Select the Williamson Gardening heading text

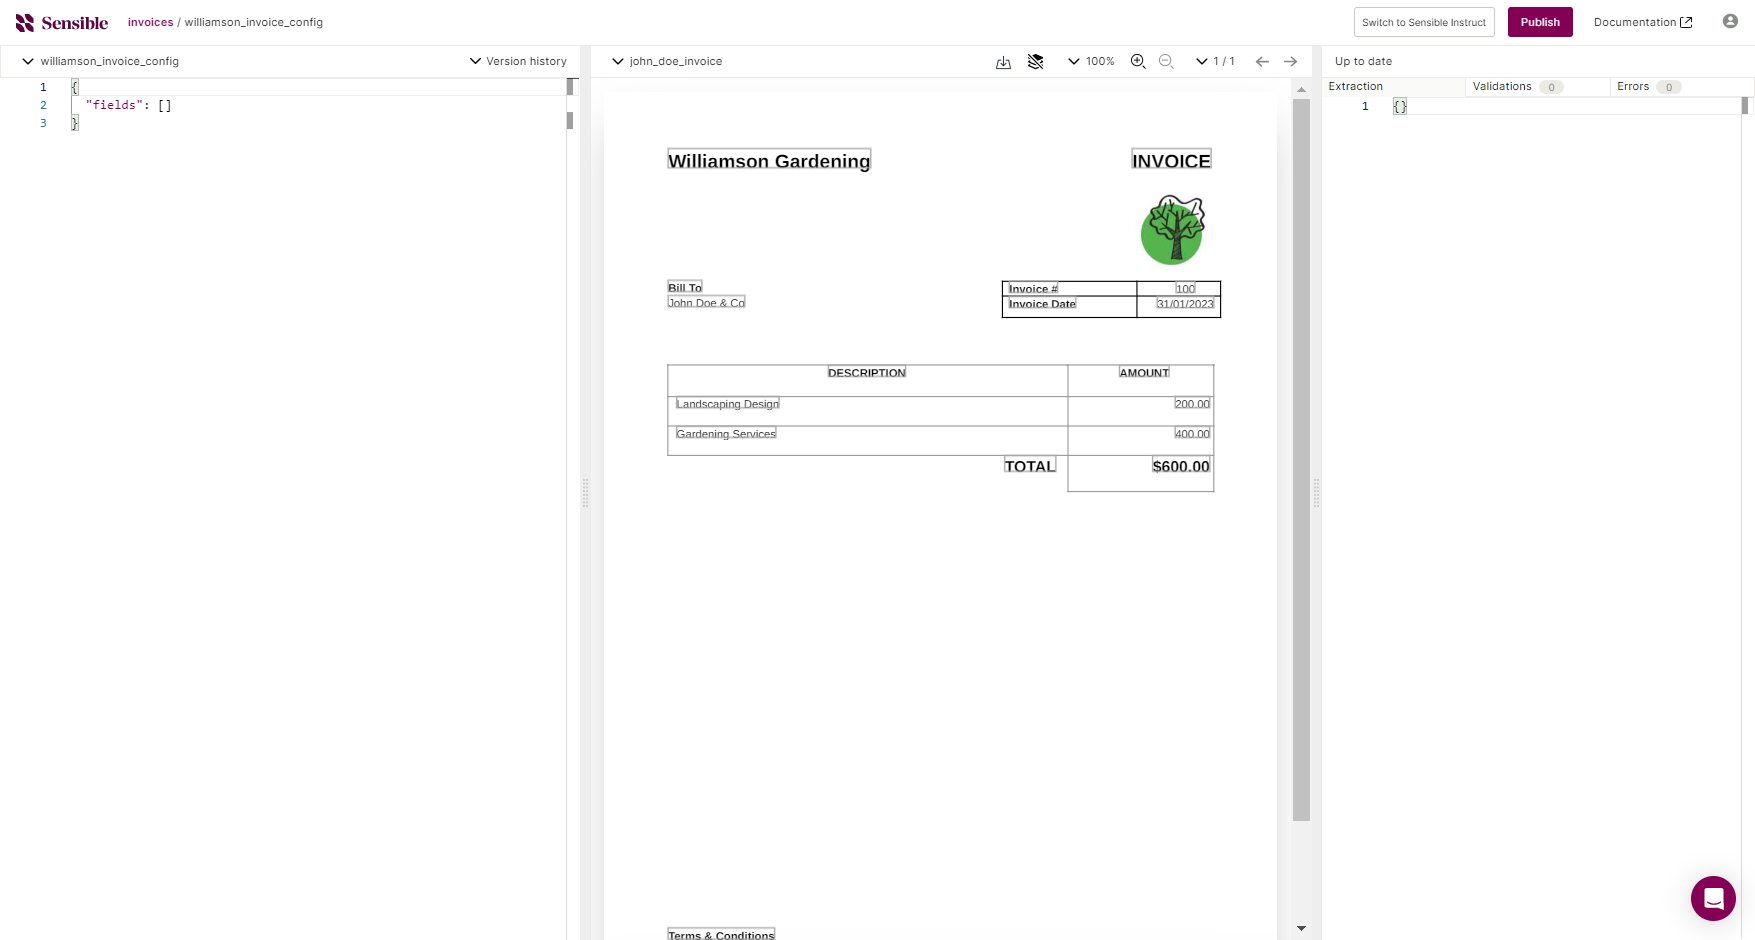pos(769,161)
